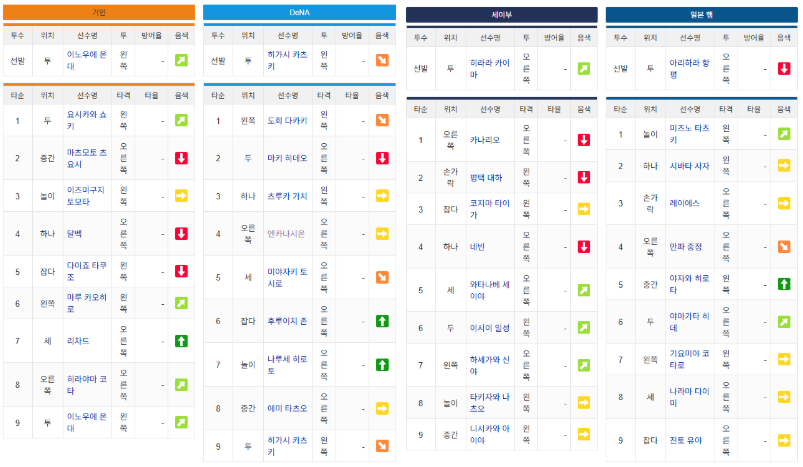The width and height of the screenshot is (803, 467).
Task: Click the 일본 햄 team header
Action: click(702, 15)
